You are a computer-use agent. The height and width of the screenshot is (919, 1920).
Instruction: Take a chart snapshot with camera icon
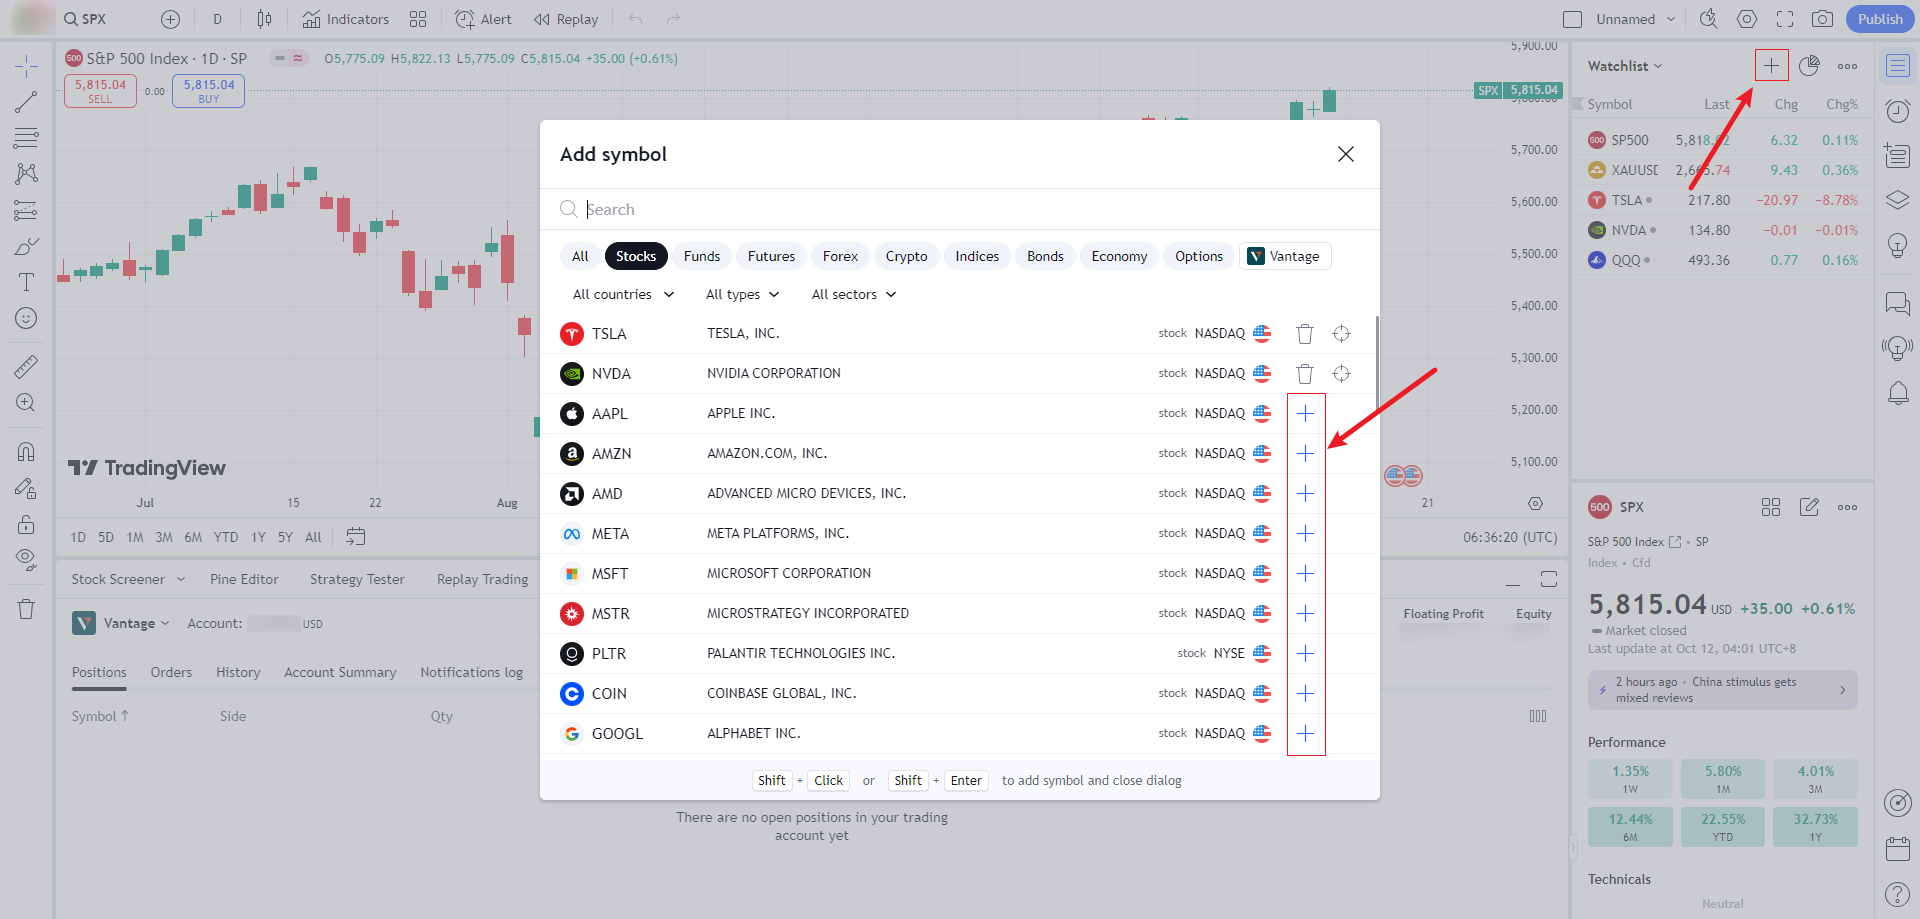coord(1822,19)
